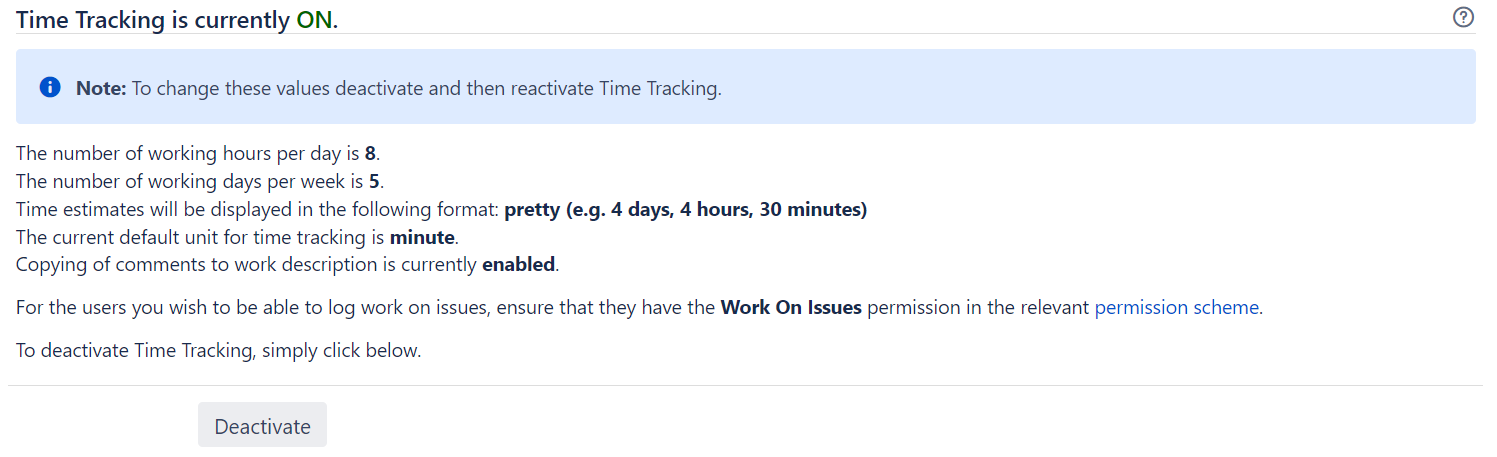This screenshot has height=457, width=1497.
Task: Click the green ON status text
Action: point(314,20)
